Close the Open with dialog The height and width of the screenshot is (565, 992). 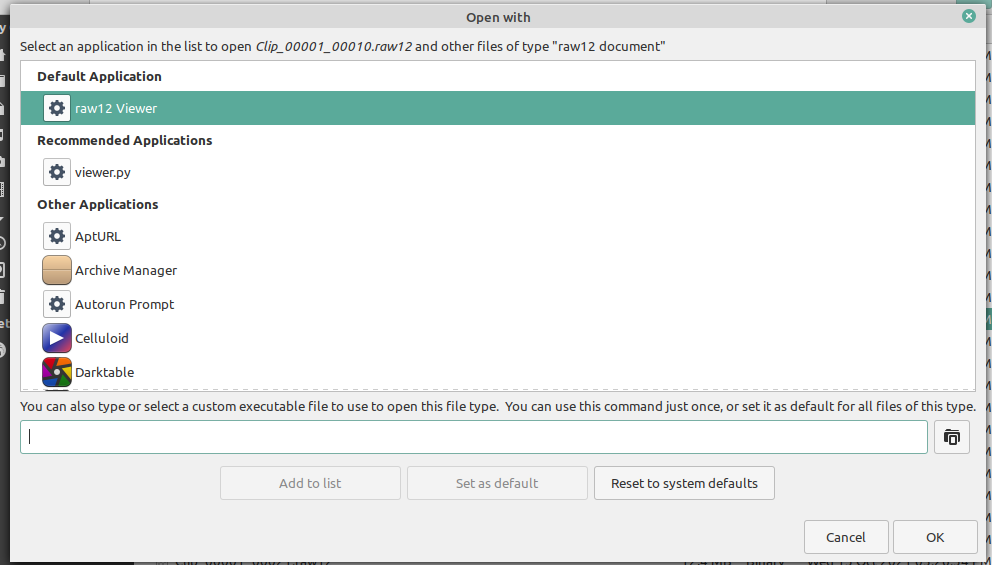tap(969, 16)
